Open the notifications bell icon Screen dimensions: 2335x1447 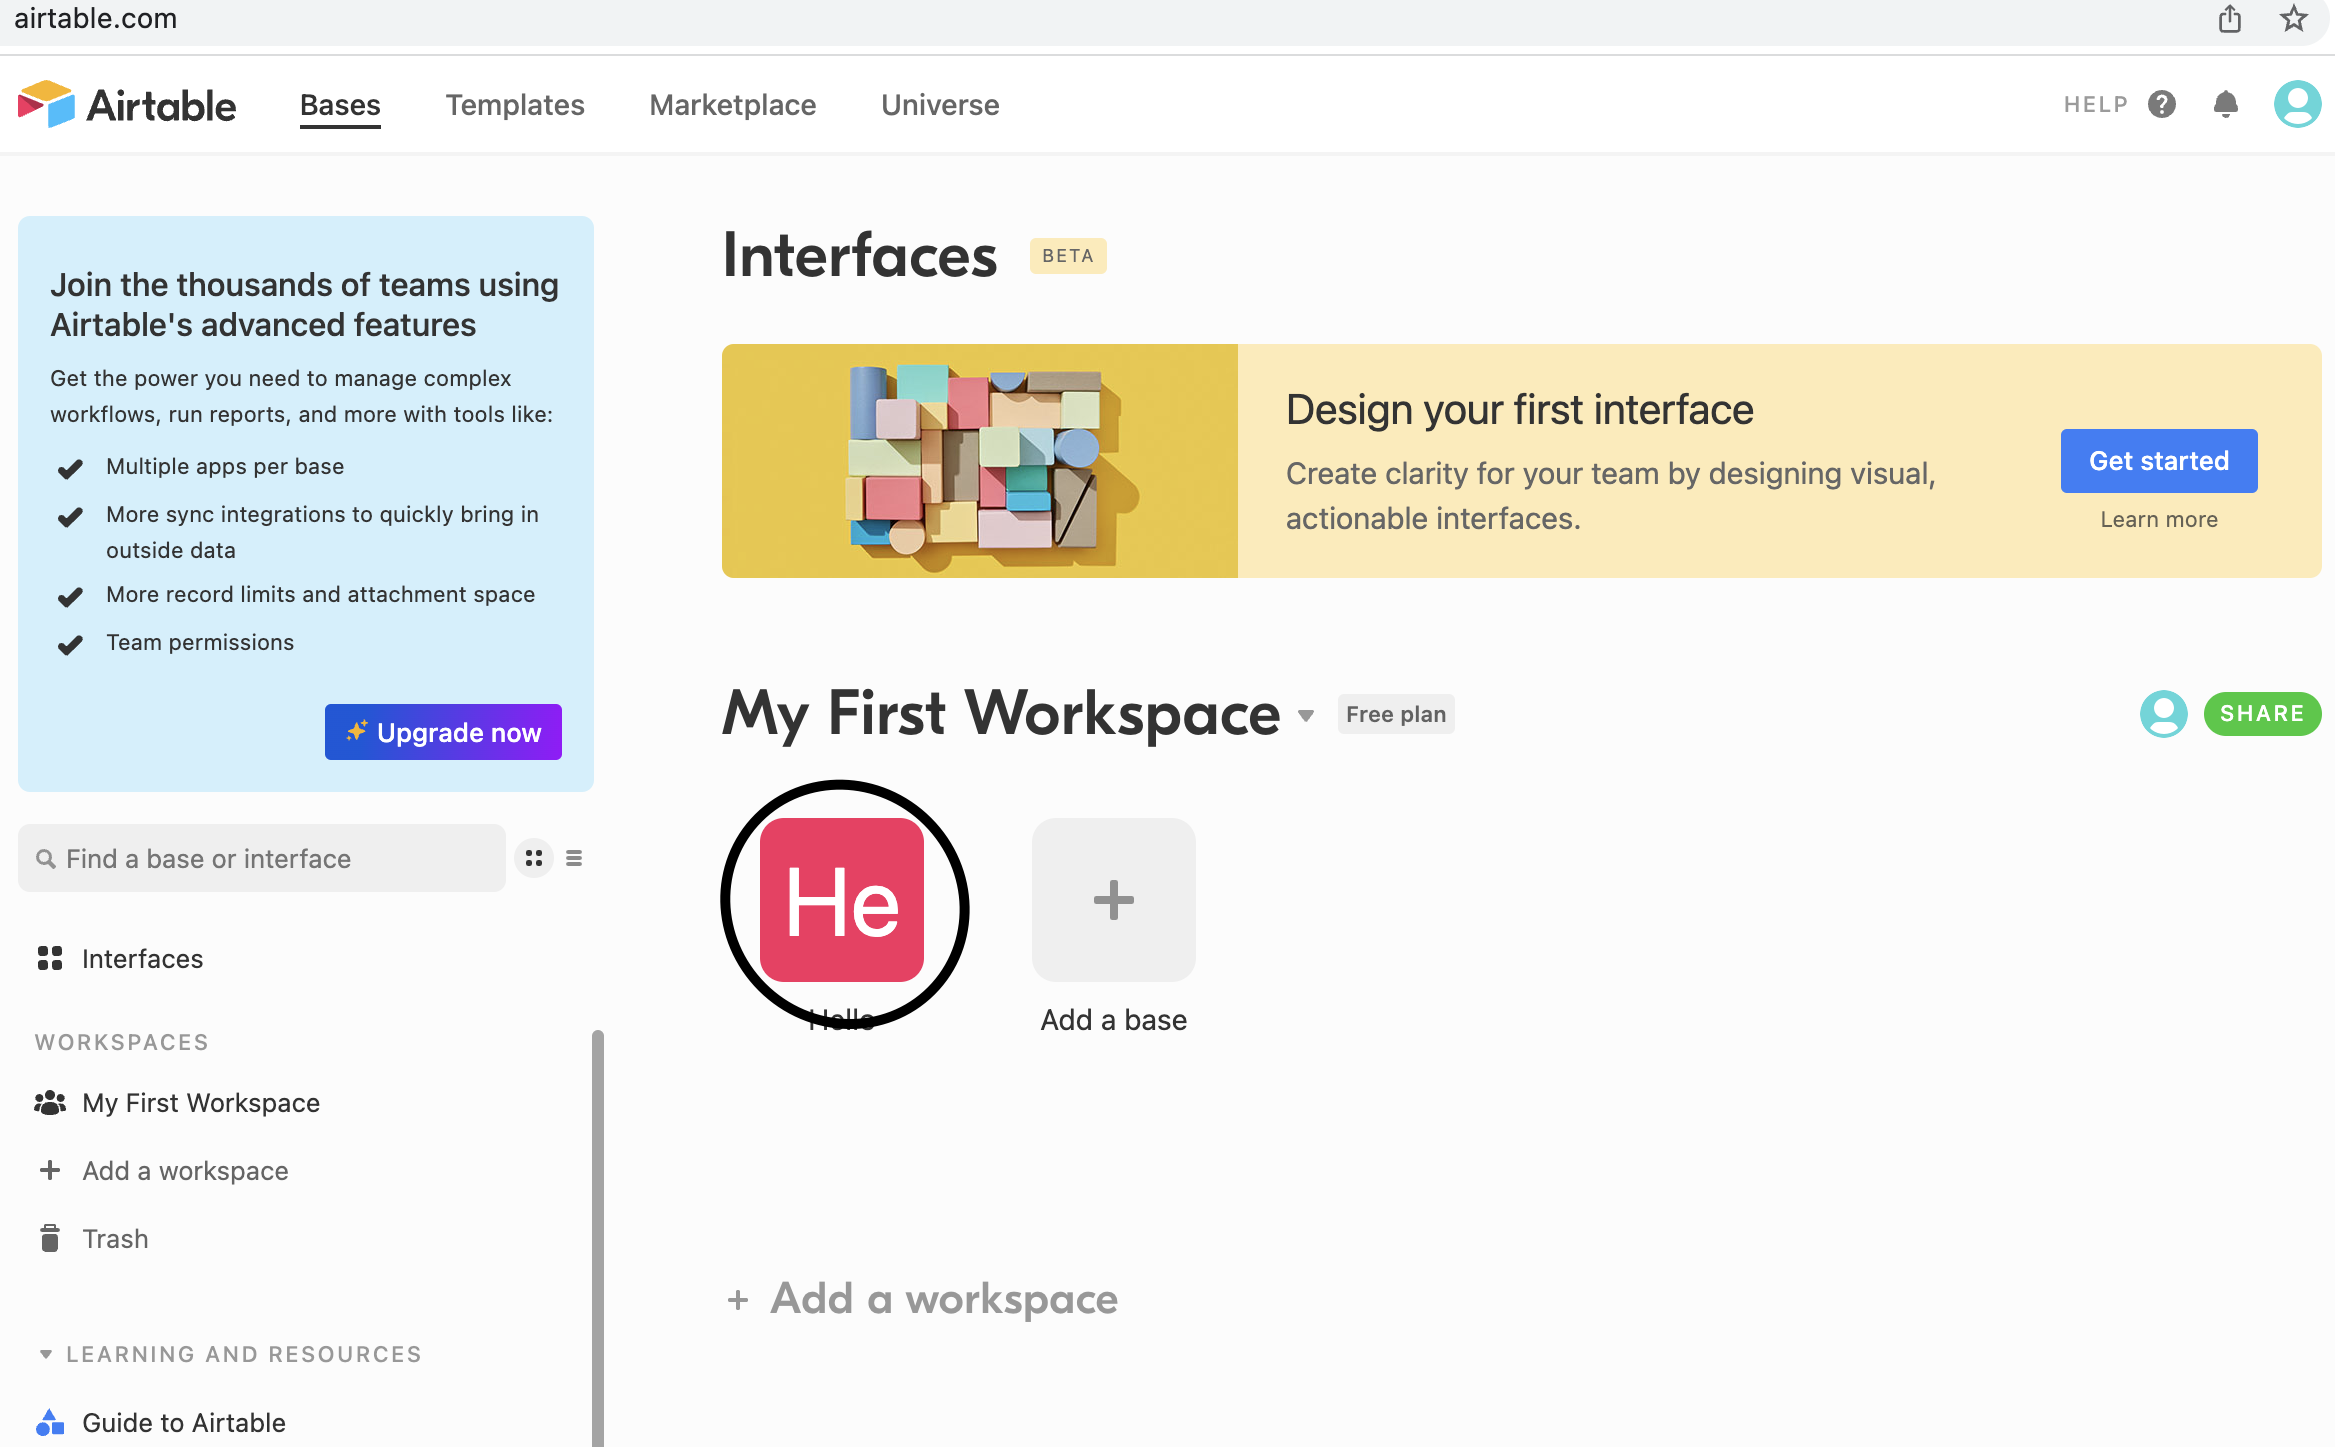pyautogui.click(x=2227, y=105)
